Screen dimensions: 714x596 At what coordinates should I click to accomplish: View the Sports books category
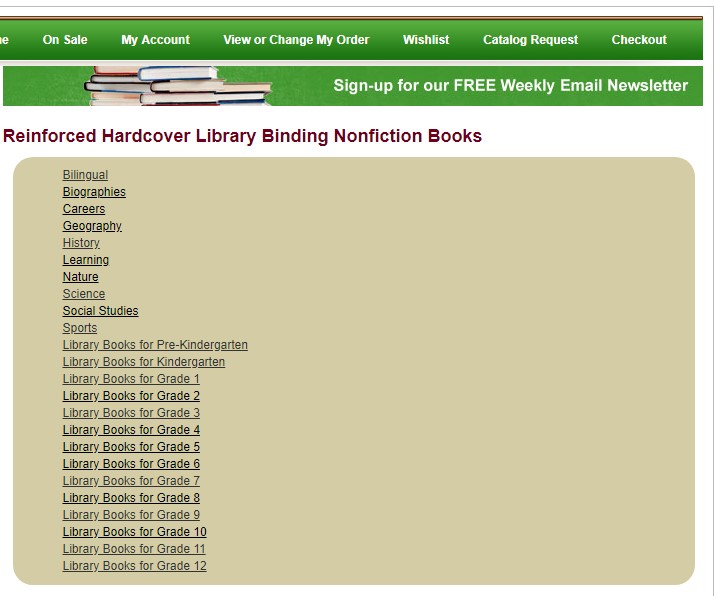[80, 328]
